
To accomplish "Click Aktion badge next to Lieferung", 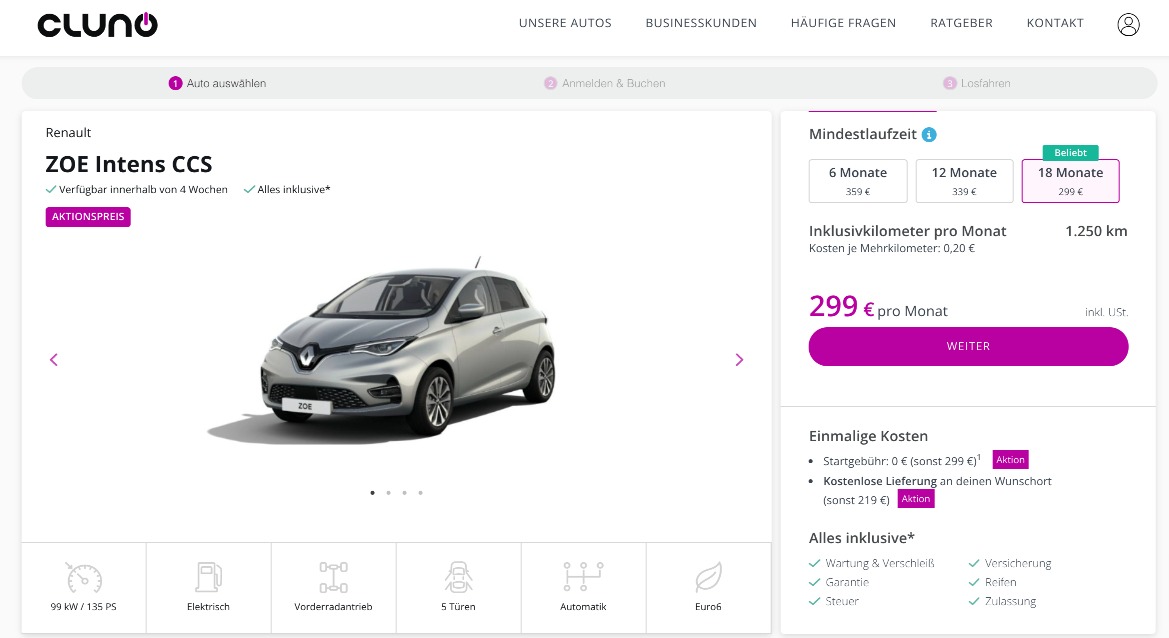I will click(x=916, y=499).
